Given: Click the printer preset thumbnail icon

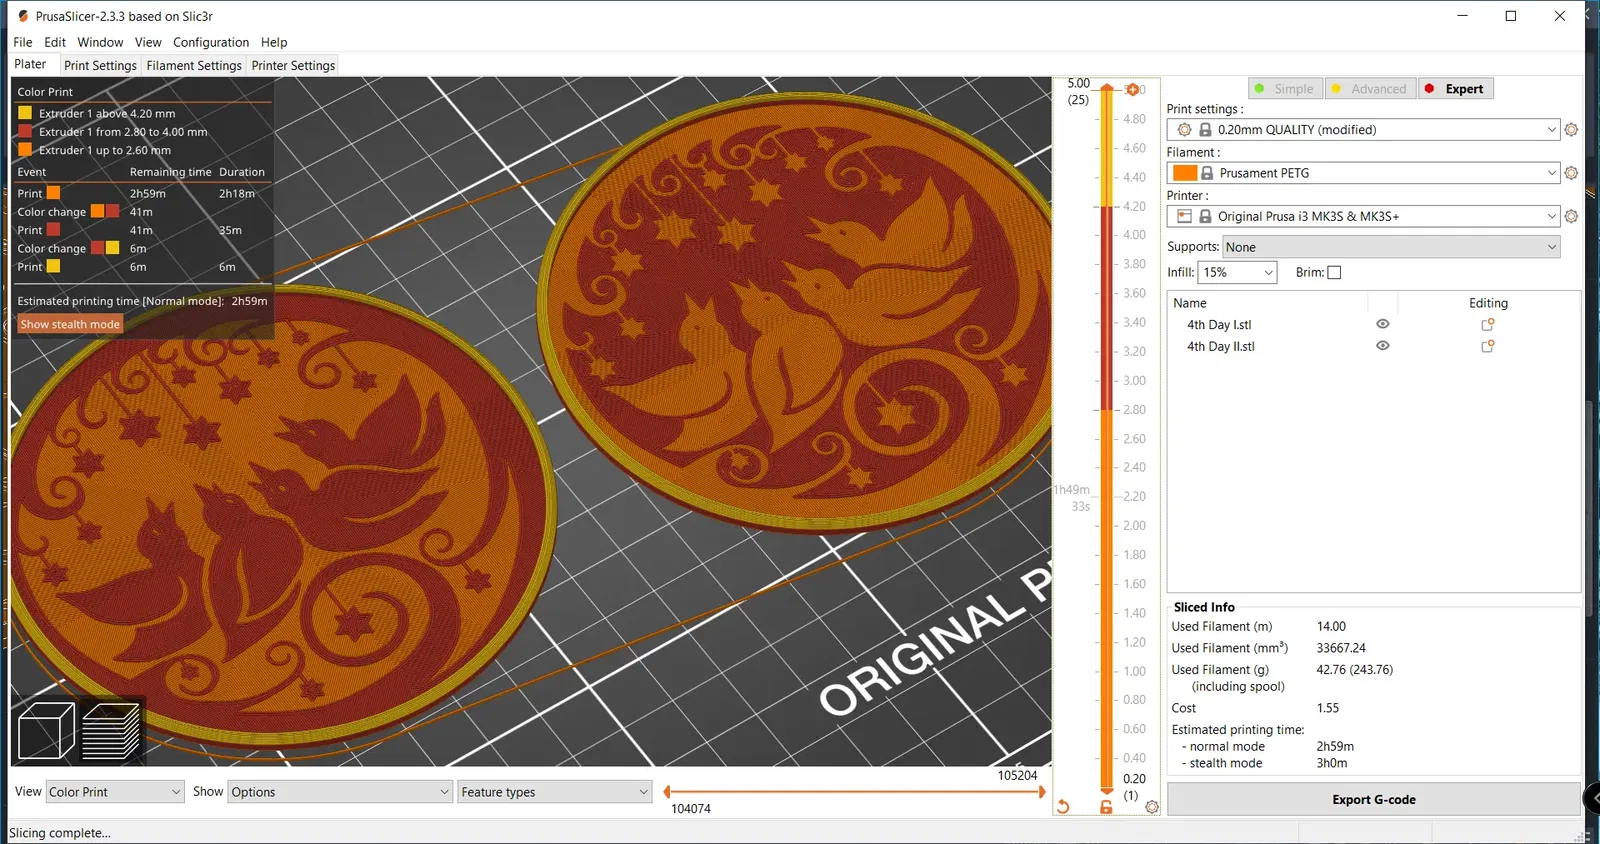Looking at the screenshot, I should point(1184,216).
